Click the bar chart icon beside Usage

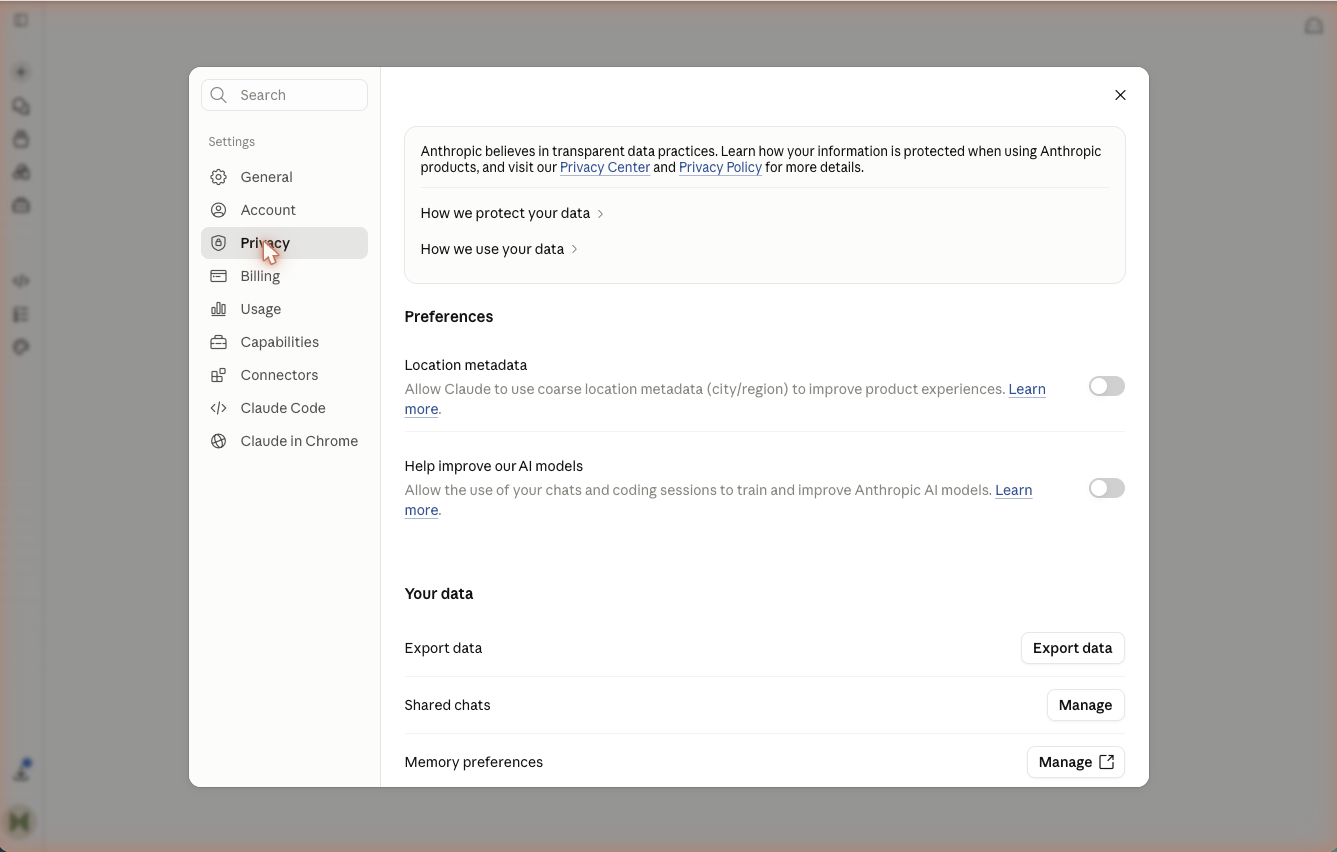[218, 309]
